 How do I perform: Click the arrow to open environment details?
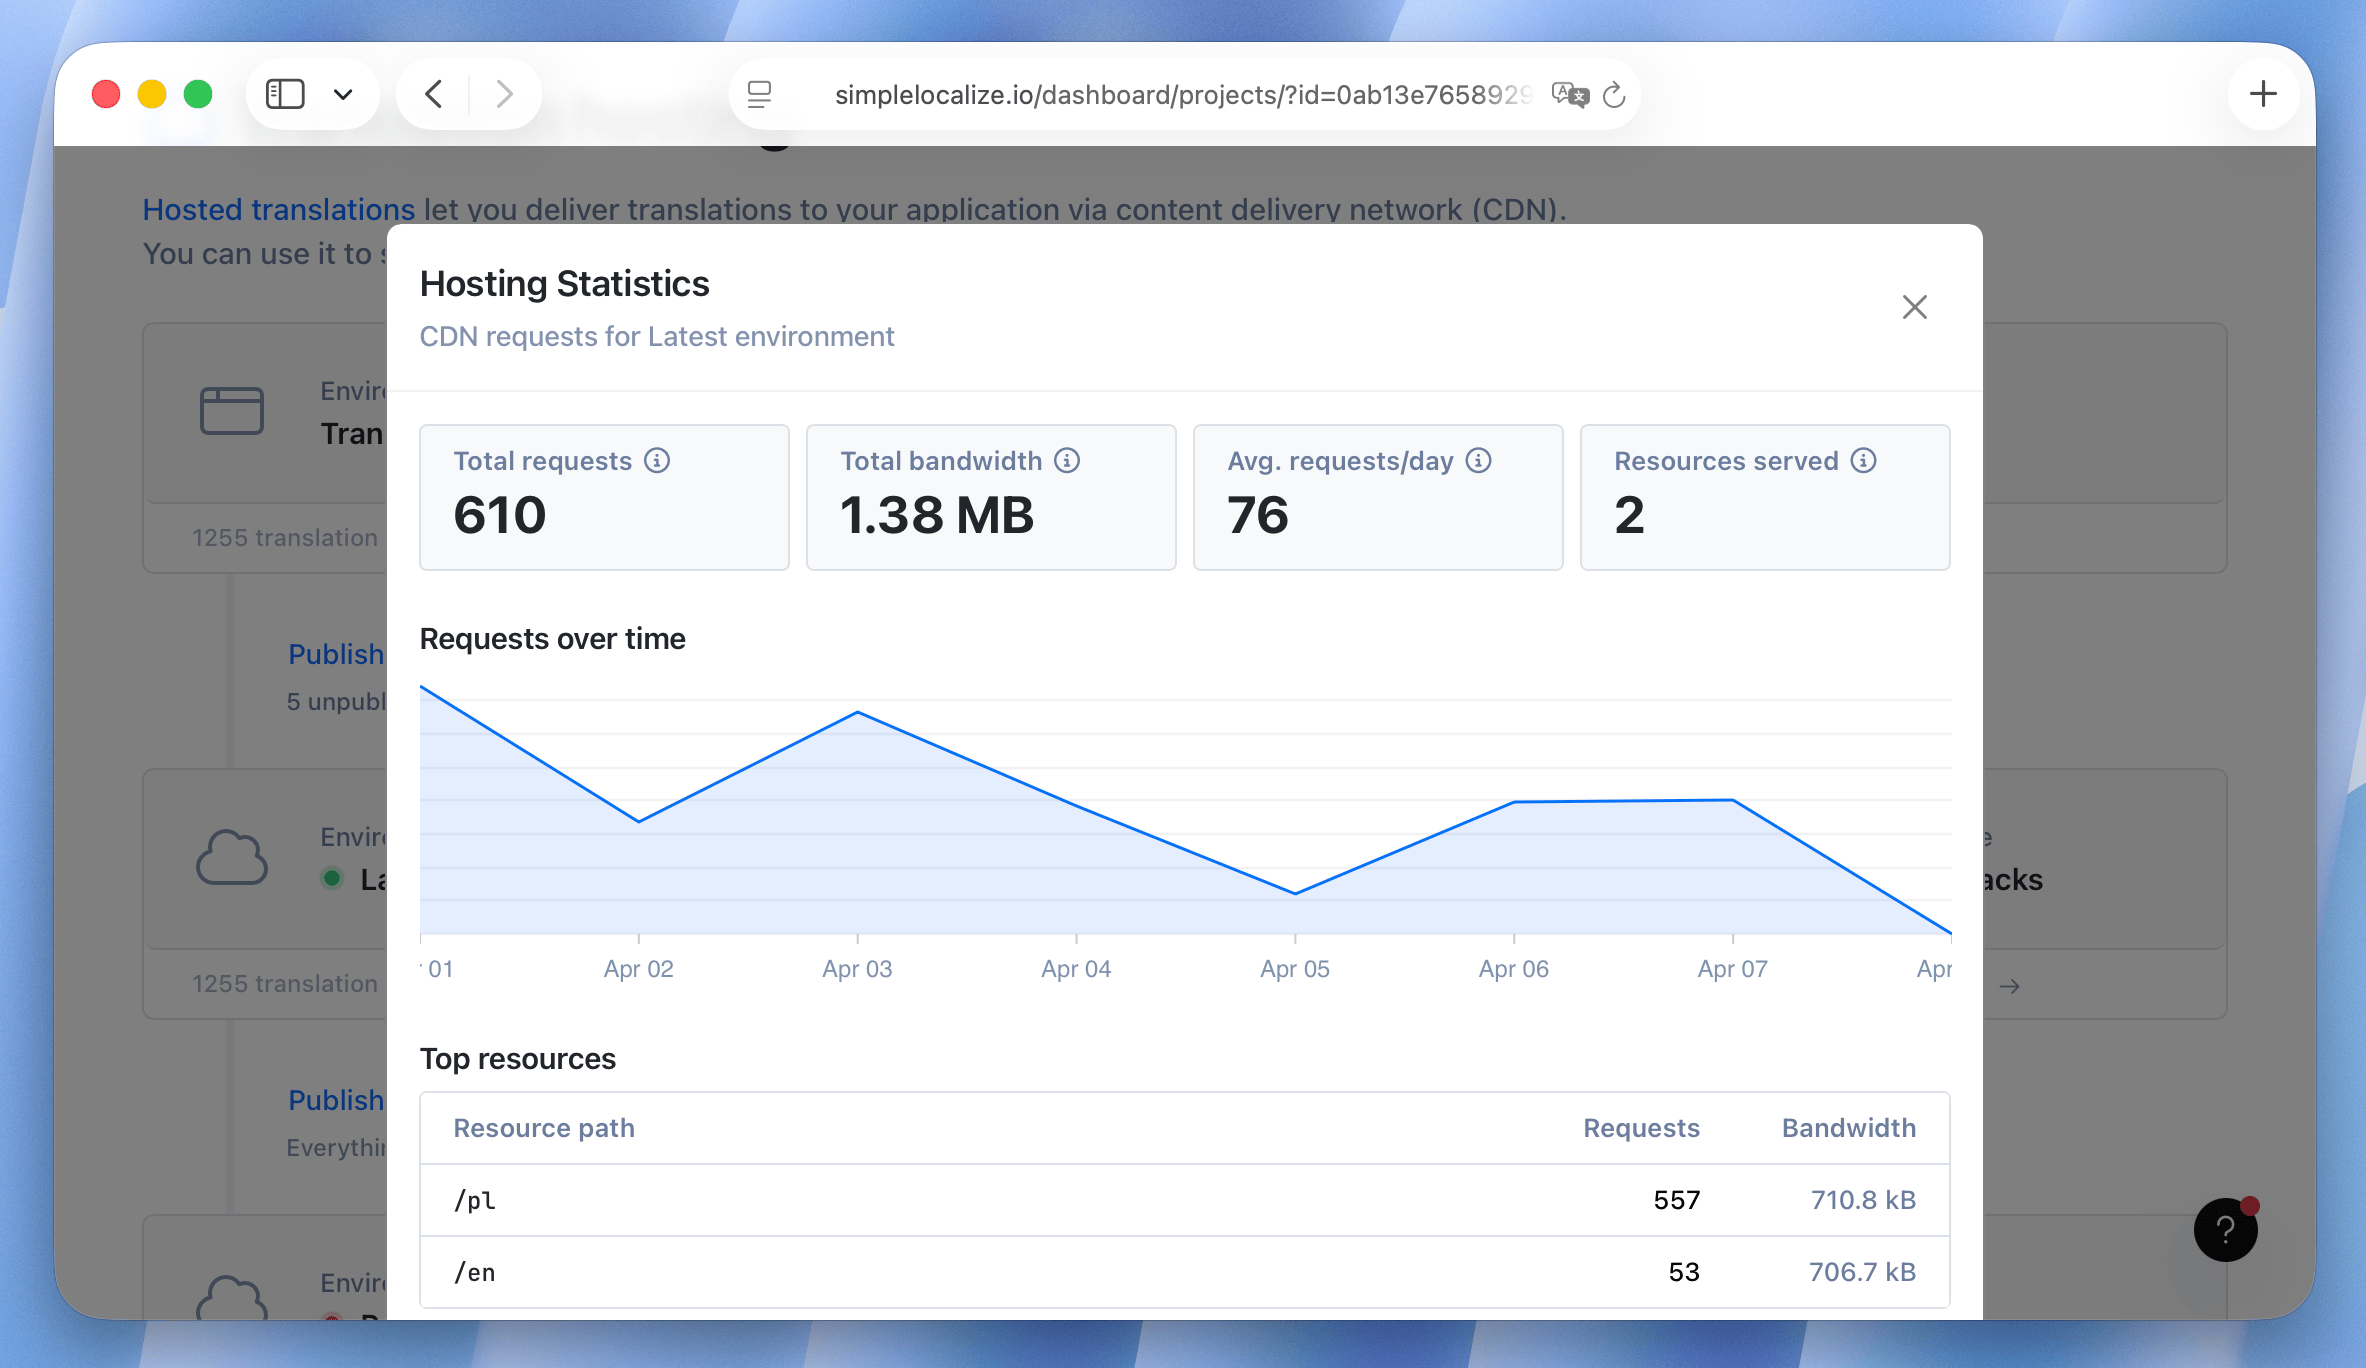(x=2011, y=986)
